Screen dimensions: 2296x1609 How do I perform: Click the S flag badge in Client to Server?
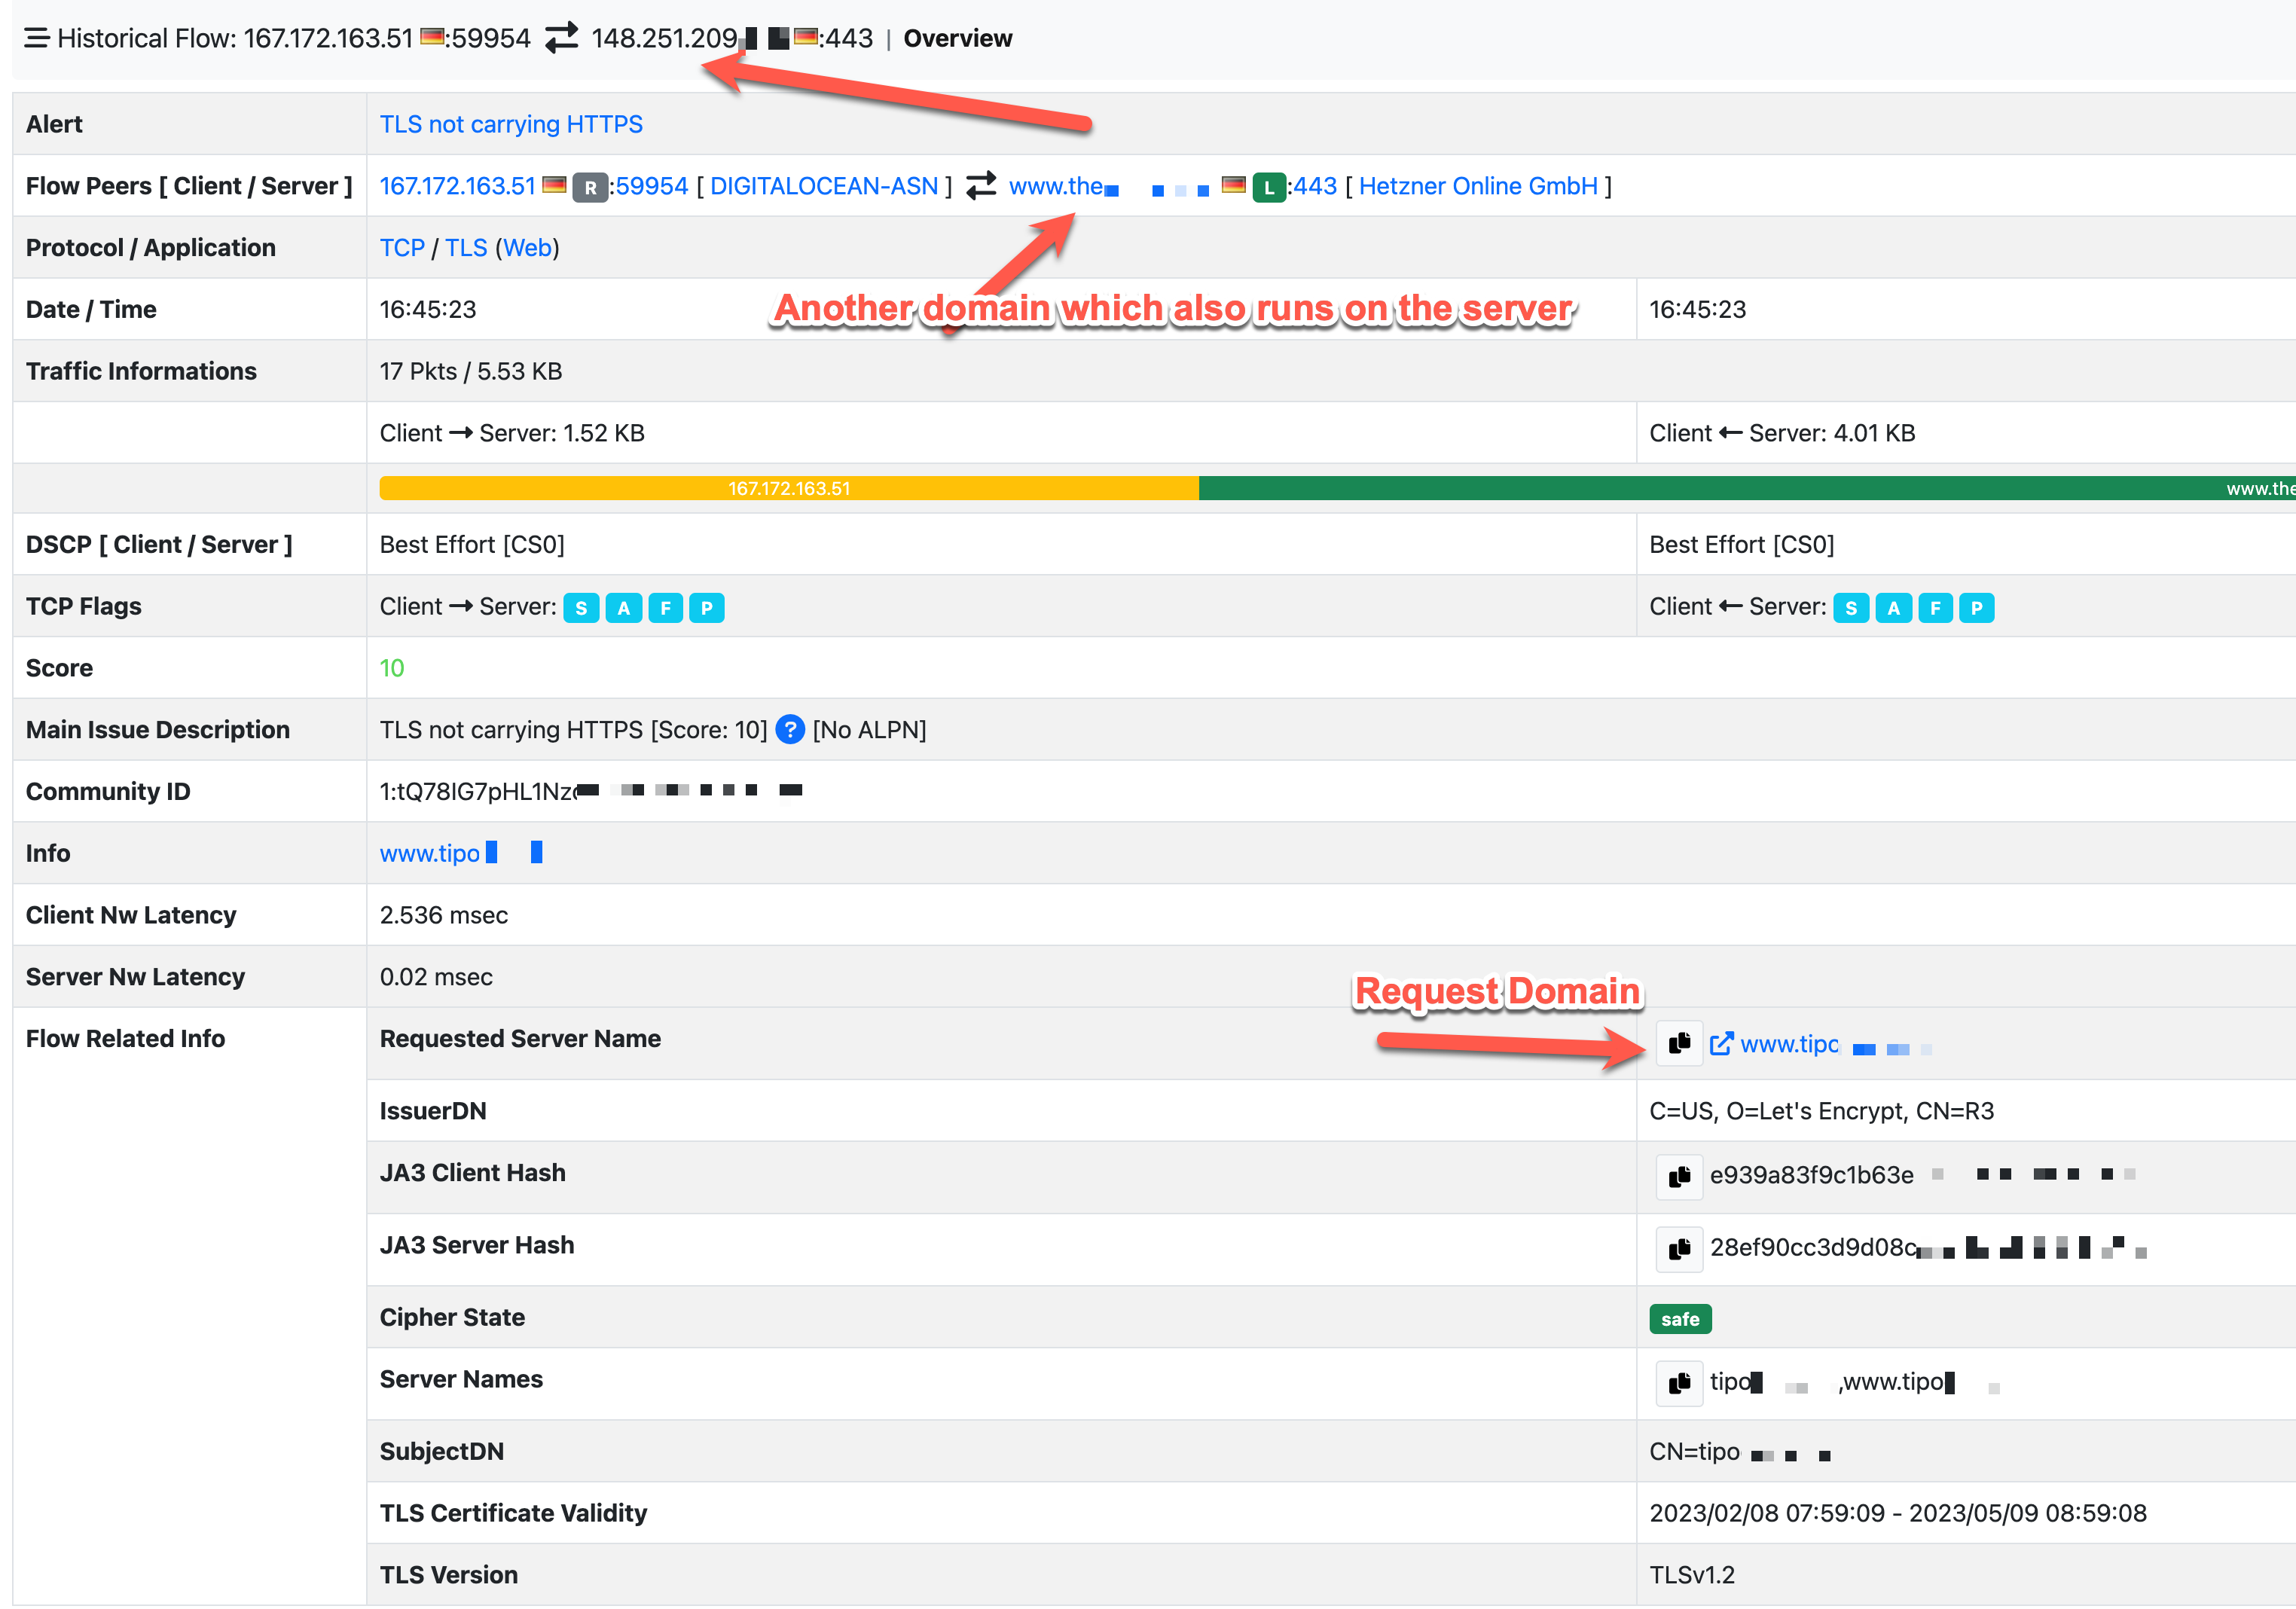tap(581, 607)
